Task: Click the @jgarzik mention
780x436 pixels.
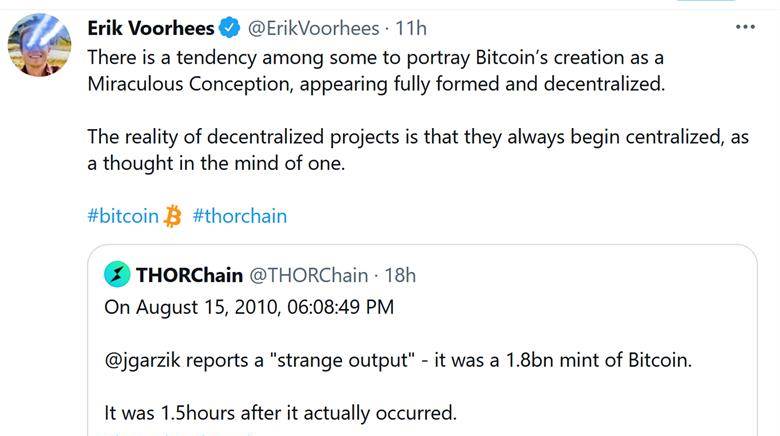Action: pyautogui.click(x=142, y=360)
